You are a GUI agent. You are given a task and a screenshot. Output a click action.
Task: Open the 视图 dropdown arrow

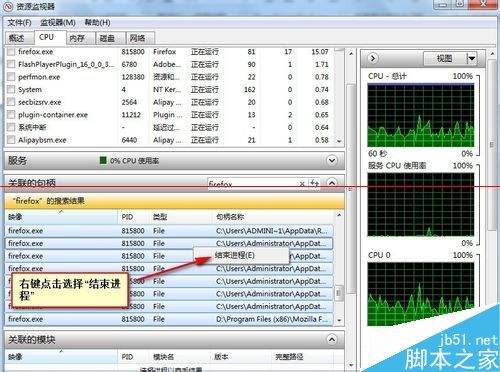pos(471,59)
